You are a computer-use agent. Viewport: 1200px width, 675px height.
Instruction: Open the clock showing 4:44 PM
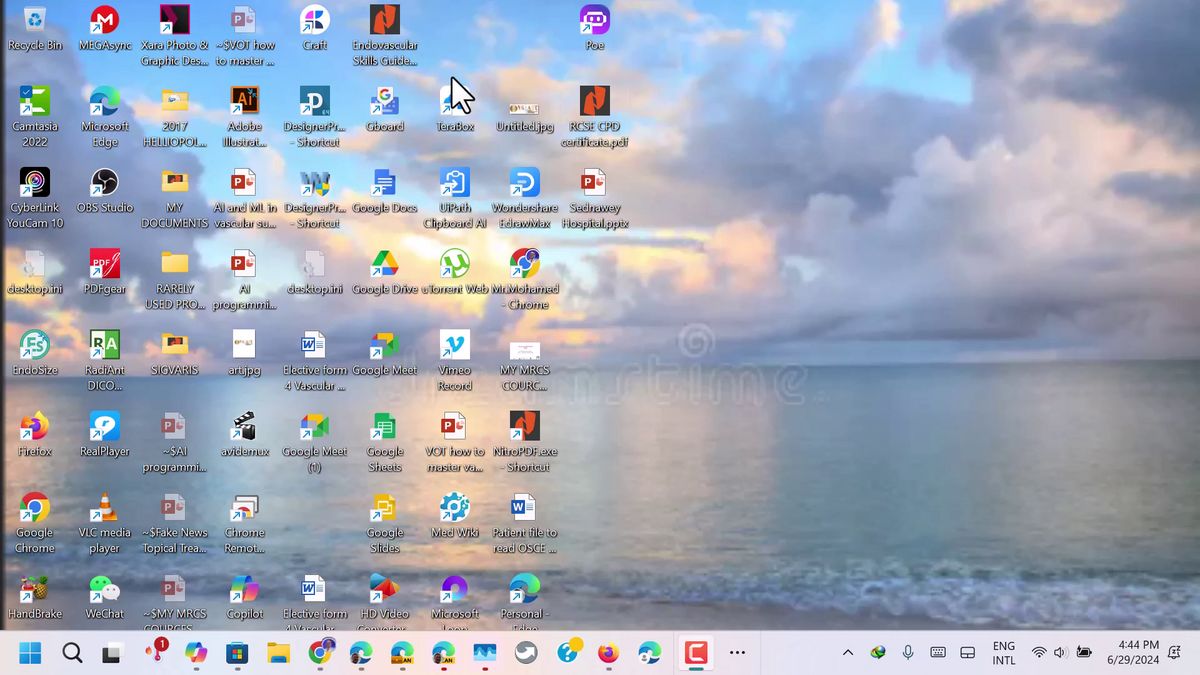tap(1133, 653)
